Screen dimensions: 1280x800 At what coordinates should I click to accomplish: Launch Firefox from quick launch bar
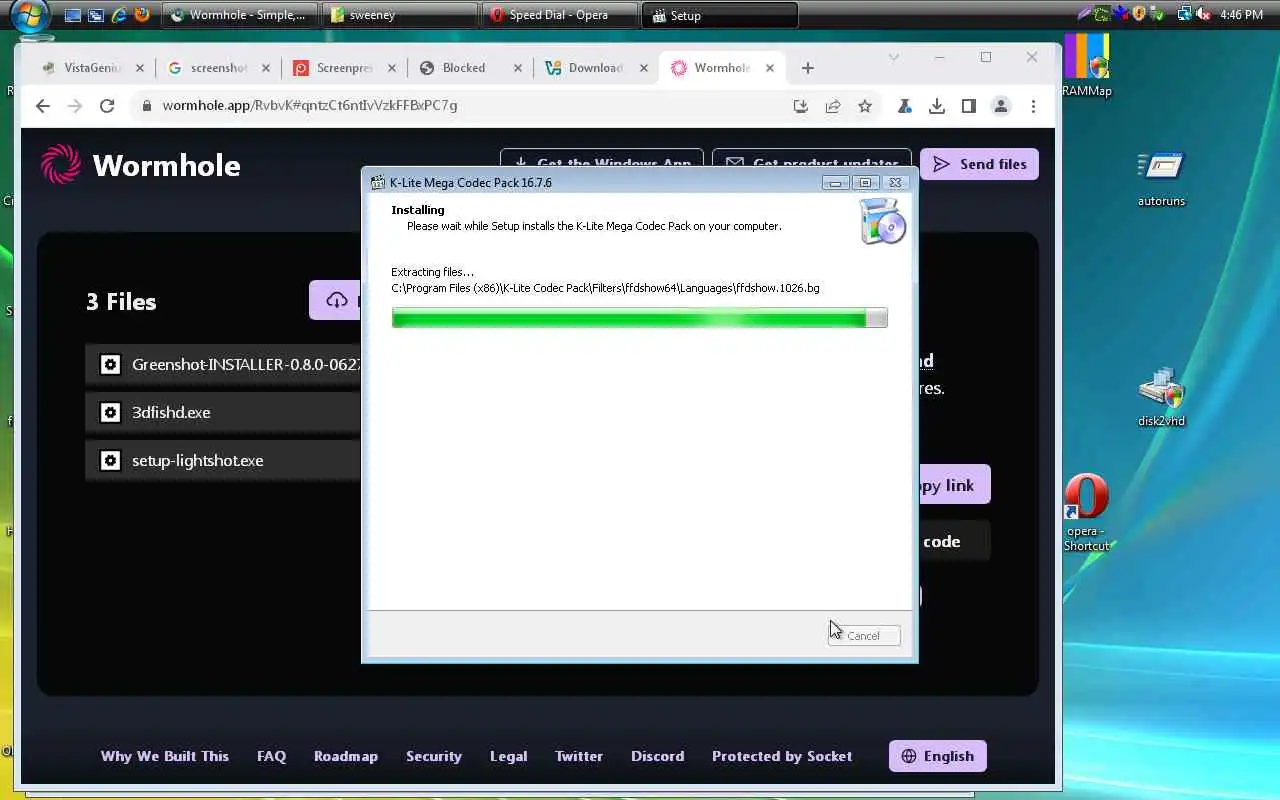point(142,15)
